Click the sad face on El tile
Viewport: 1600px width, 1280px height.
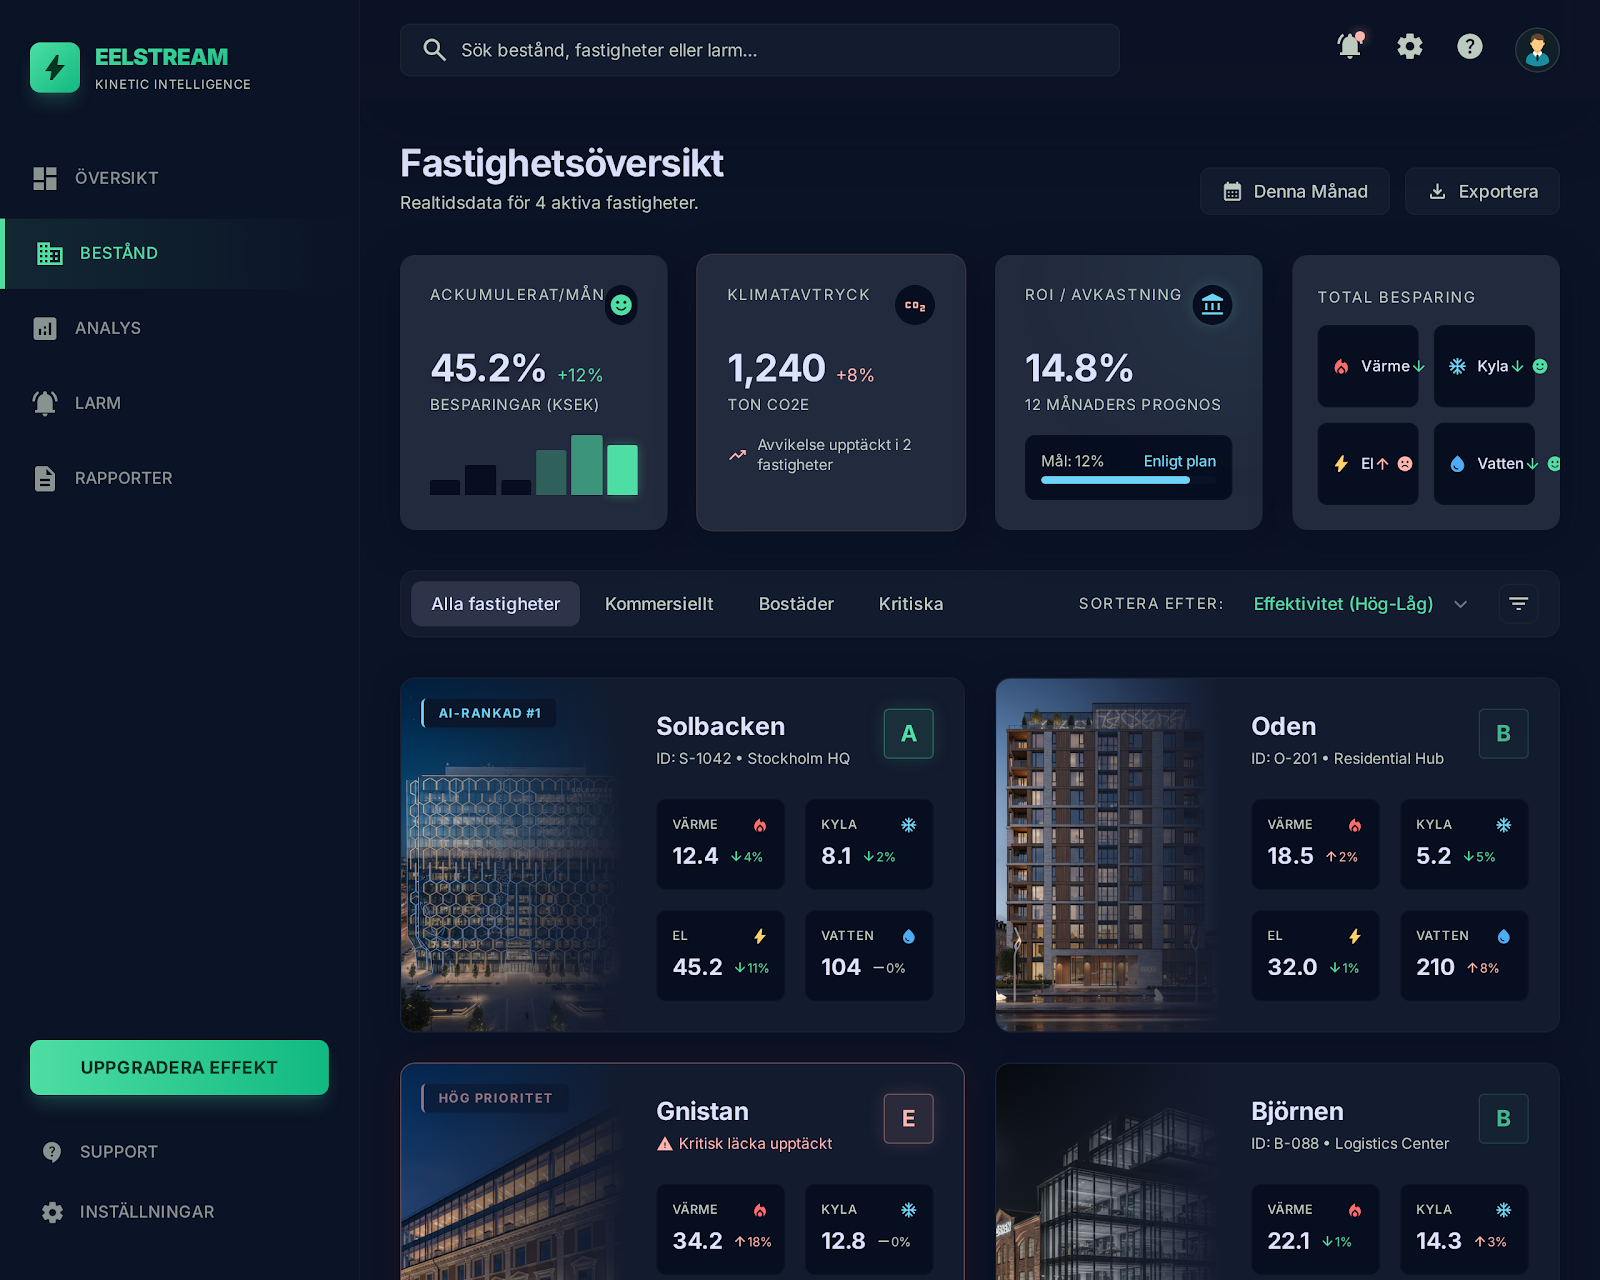1405,464
